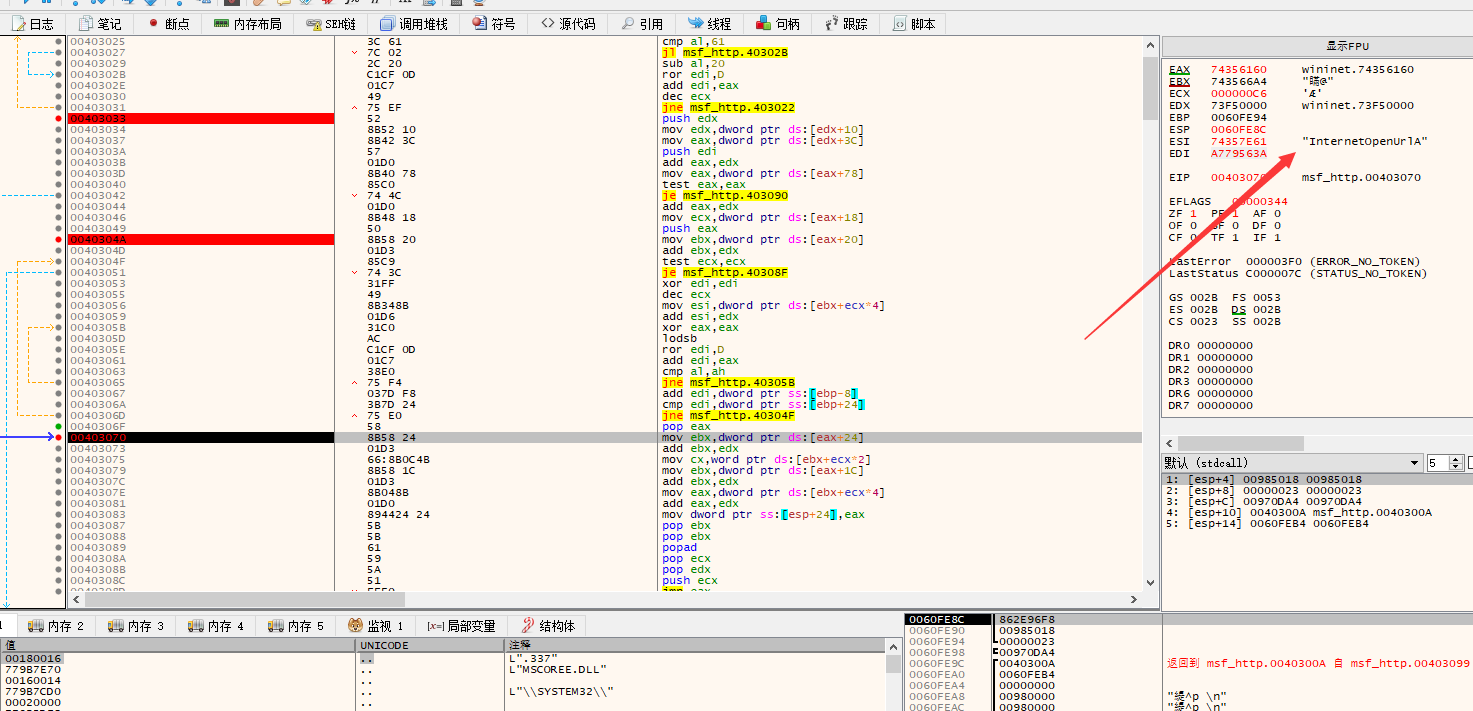Select the DR0 debug register value

click(x=1224, y=346)
